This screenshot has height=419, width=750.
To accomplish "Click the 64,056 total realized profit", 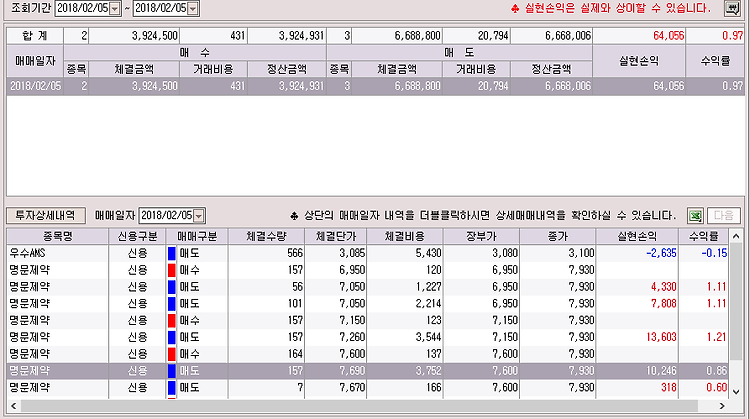I will pyautogui.click(x=669, y=36).
